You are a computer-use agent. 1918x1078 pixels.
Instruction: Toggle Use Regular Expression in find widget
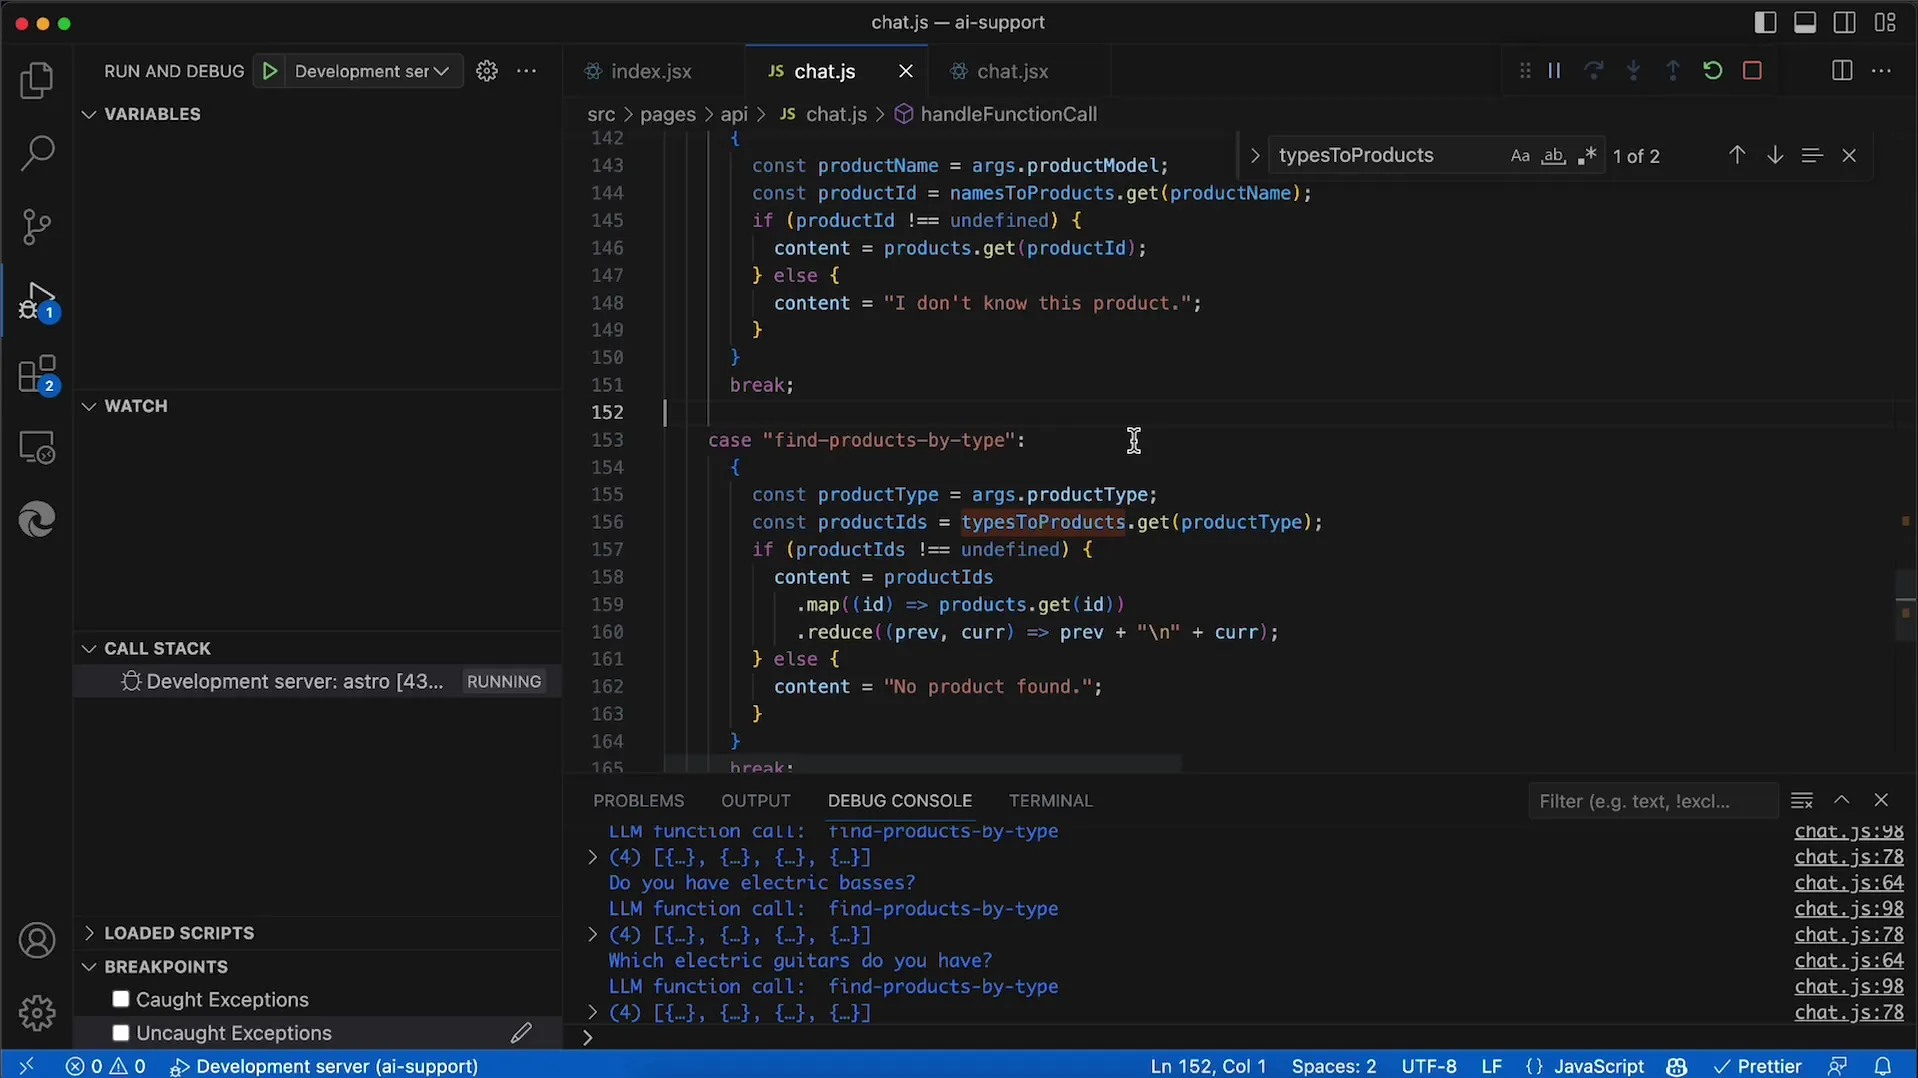pyautogui.click(x=1587, y=156)
